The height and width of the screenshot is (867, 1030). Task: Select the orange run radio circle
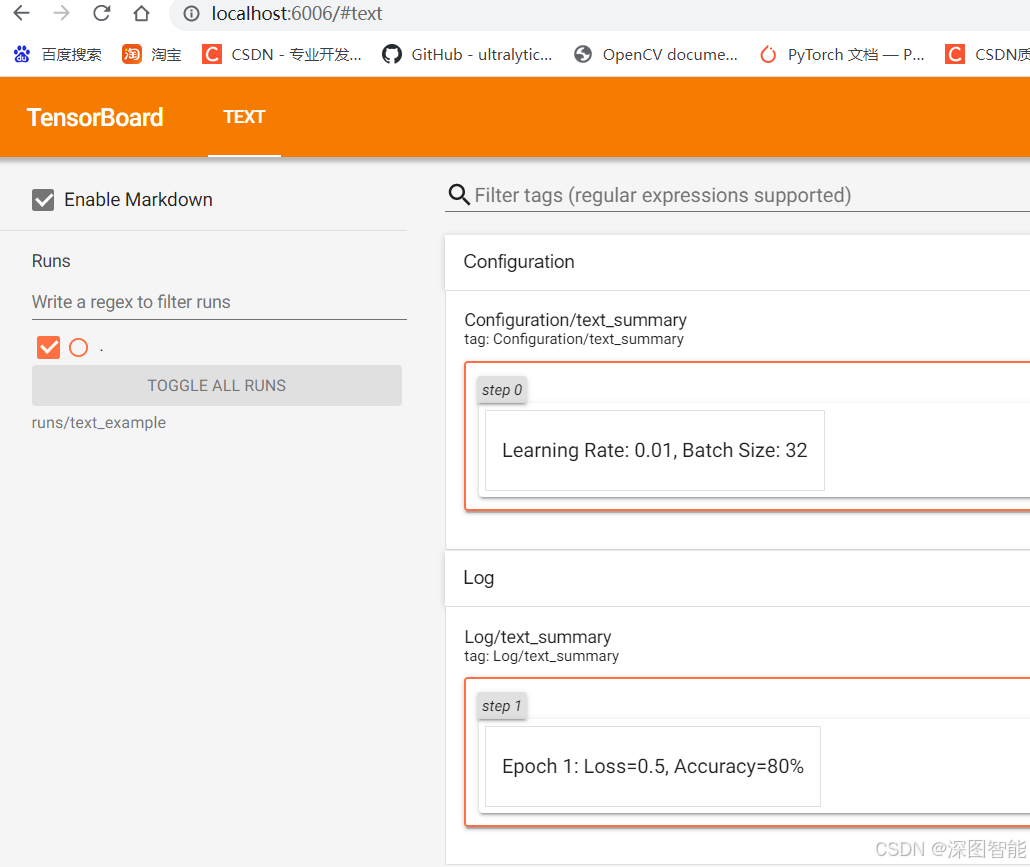tap(79, 347)
